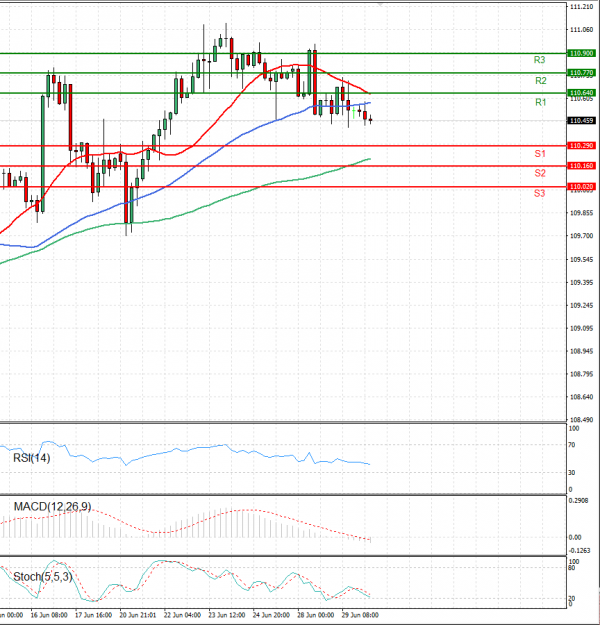
Task: Click the Stoch(5,5,3) indicator label
Action: pyautogui.click(x=43, y=576)
